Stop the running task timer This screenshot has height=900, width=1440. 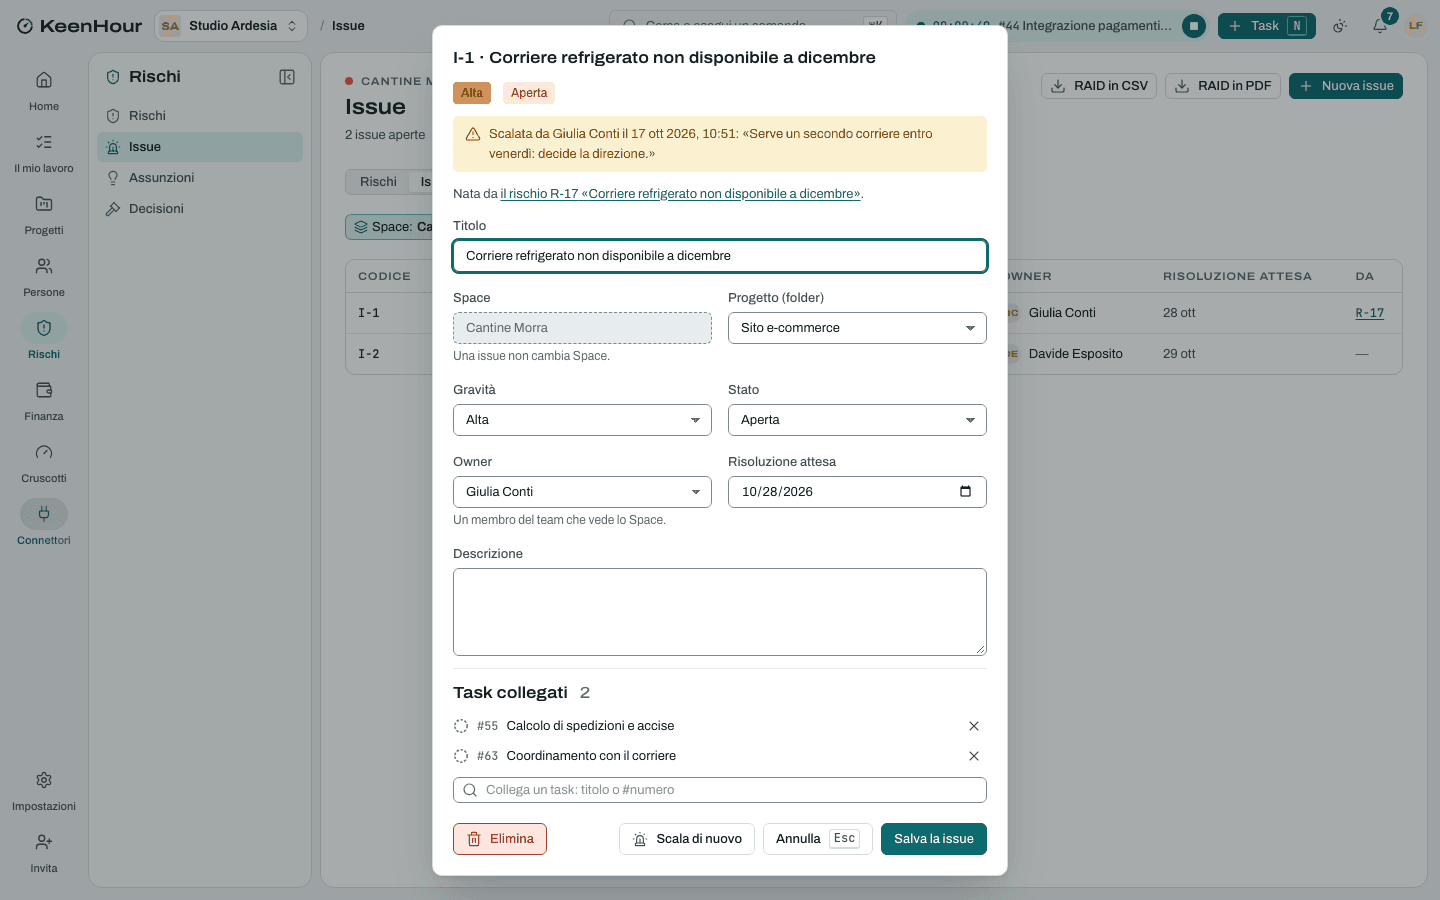click(1194, 26)
